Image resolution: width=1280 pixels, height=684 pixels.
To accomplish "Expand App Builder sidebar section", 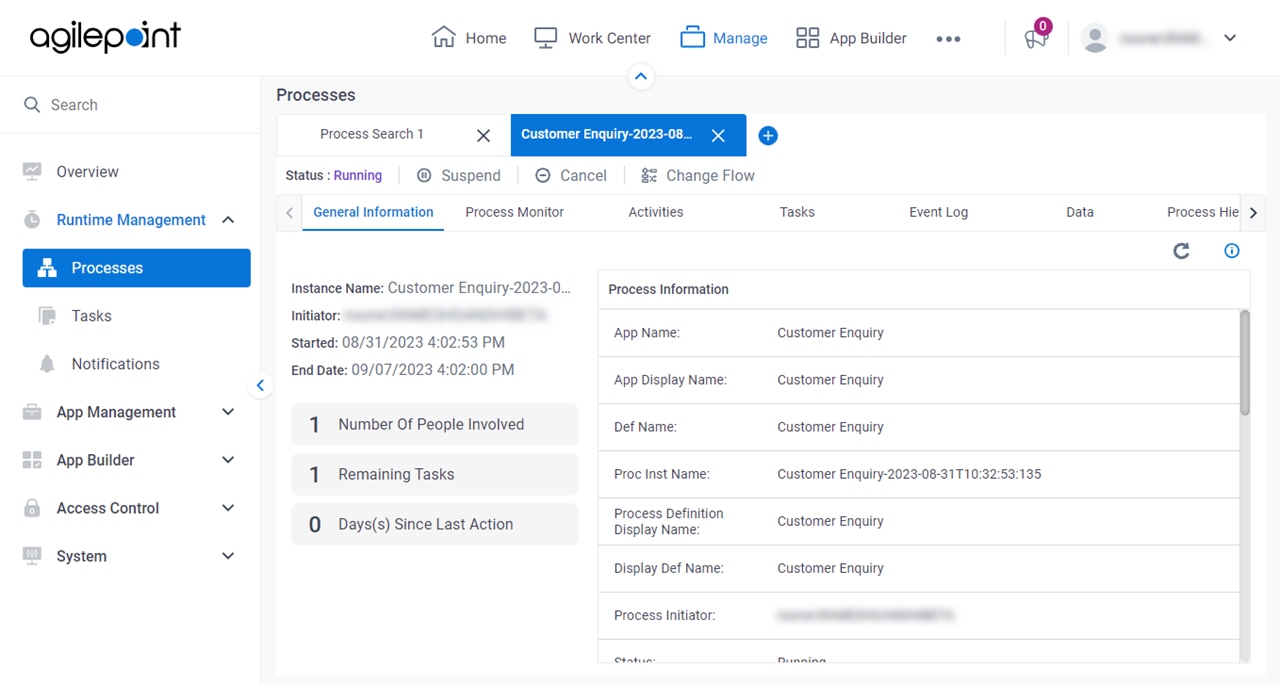I will pos(228,460).
